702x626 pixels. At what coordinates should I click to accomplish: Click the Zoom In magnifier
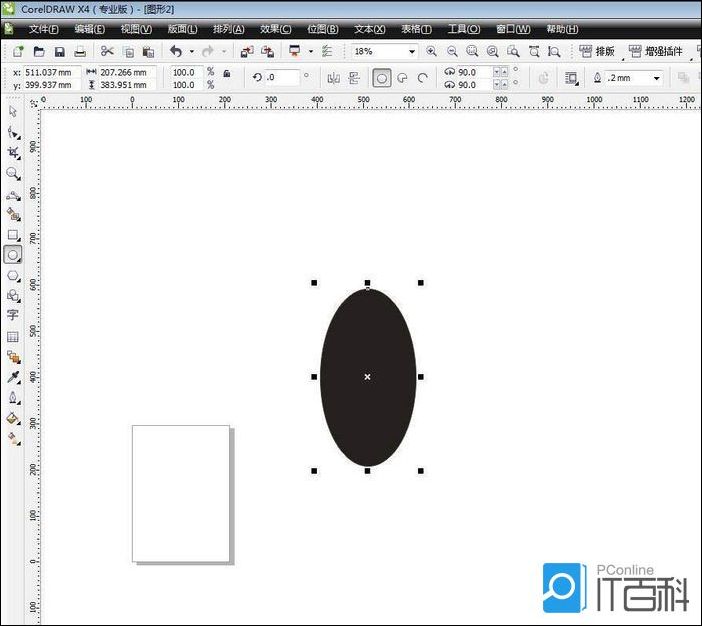pos(431,51)
